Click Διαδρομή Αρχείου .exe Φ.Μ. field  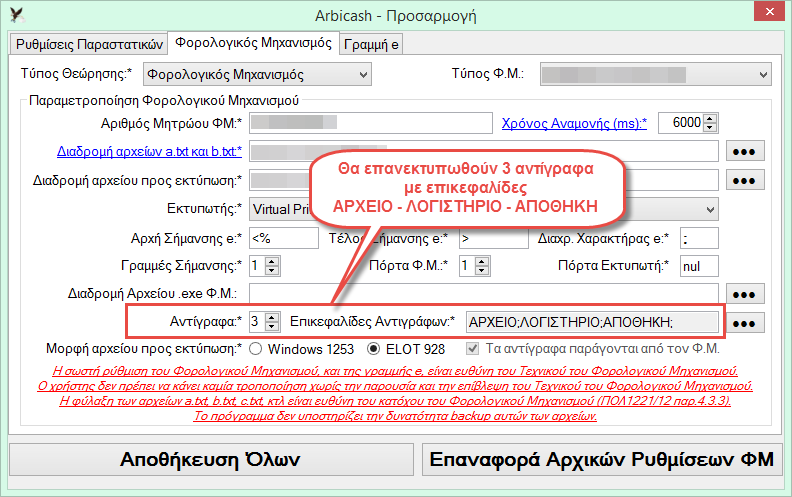point(483,293)
